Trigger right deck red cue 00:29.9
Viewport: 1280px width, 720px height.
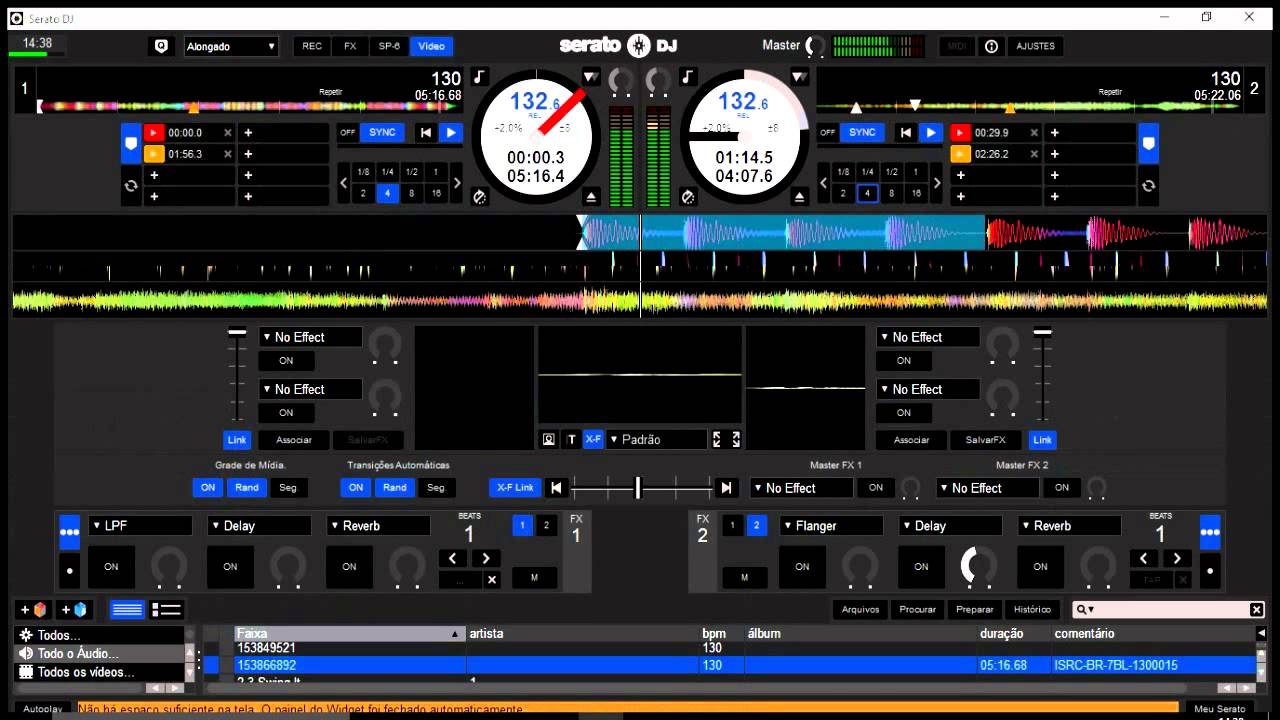click(x=960, y=132)
